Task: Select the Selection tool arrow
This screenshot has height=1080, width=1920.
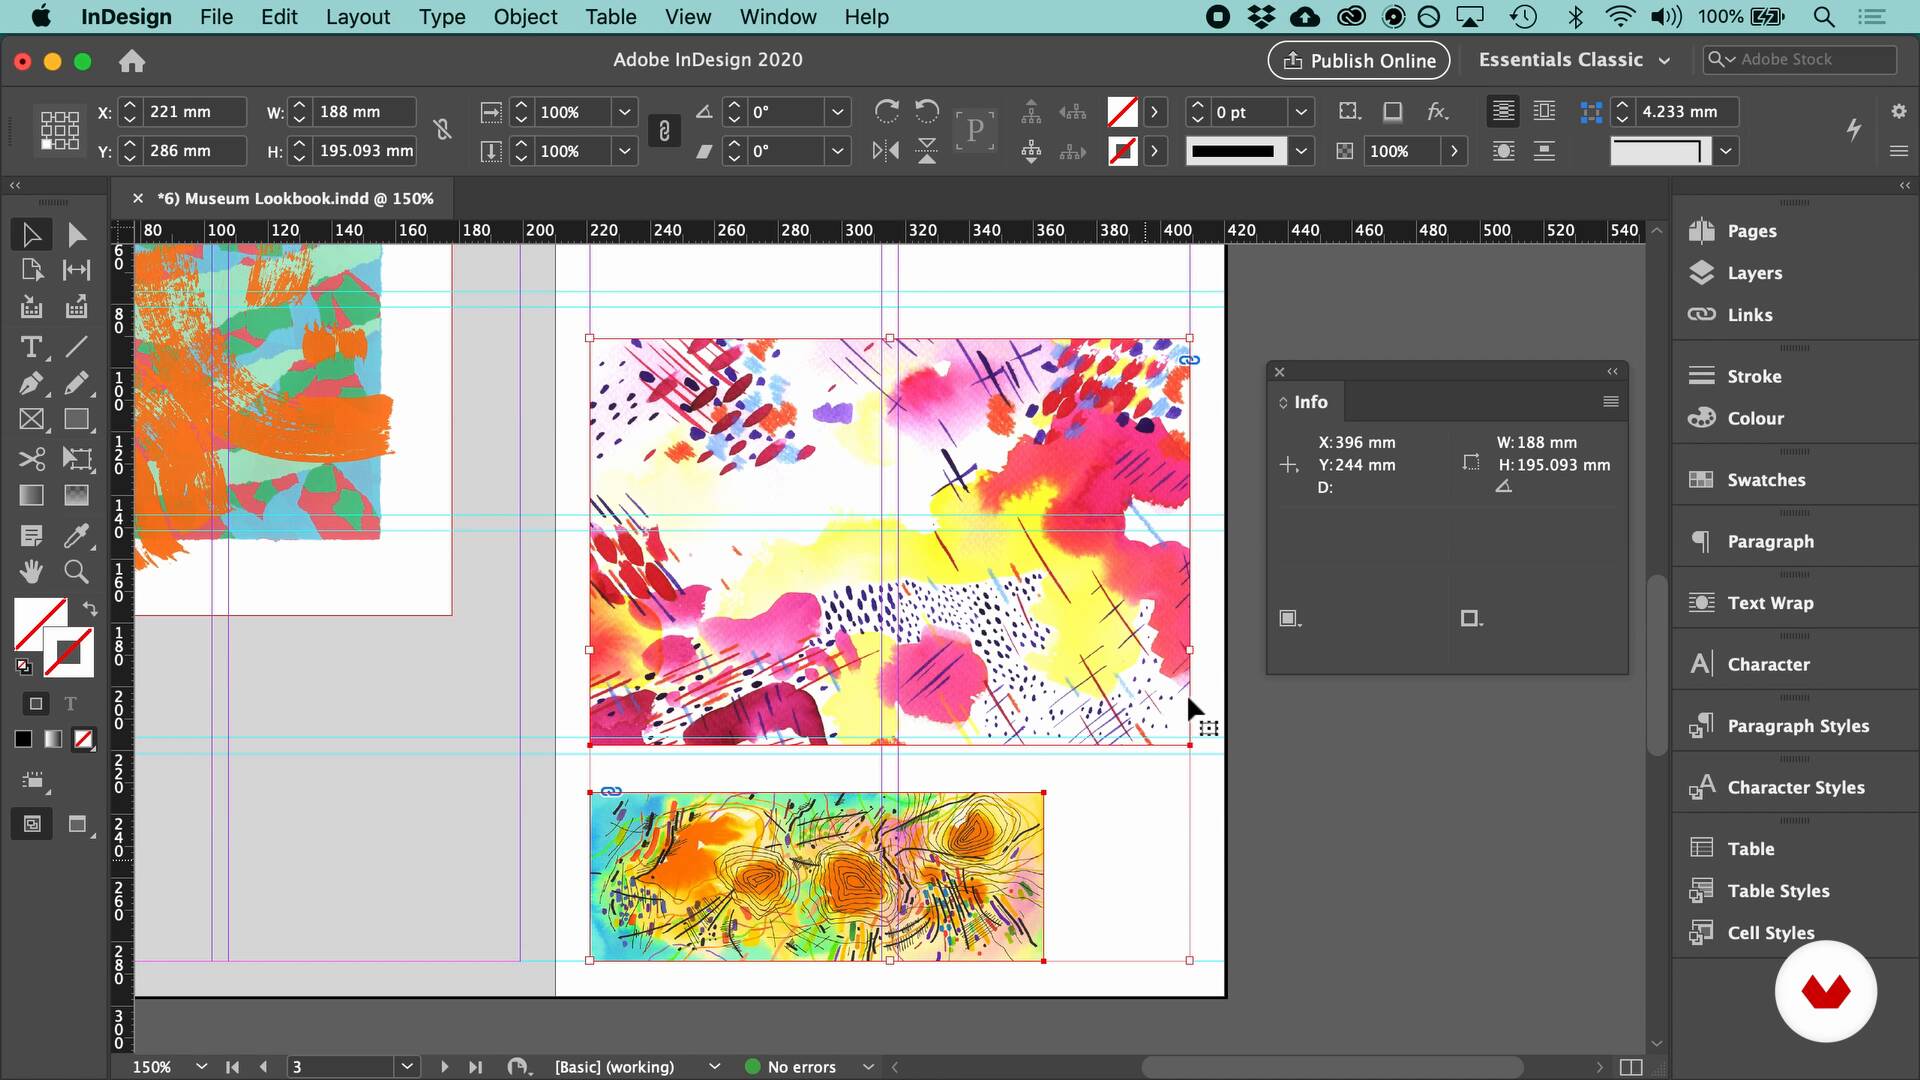Action: 31,235
